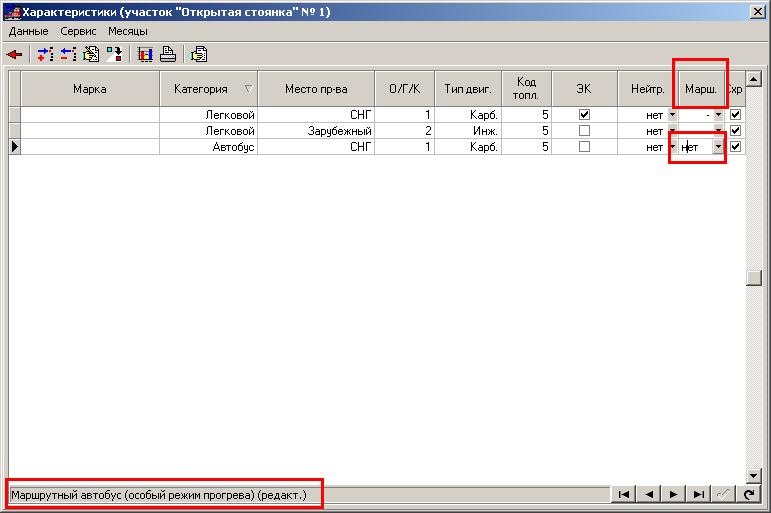Click the vertical scrollbar down arrow
The width and height of the screenshot is (771, 513).
tap(755, 475)
